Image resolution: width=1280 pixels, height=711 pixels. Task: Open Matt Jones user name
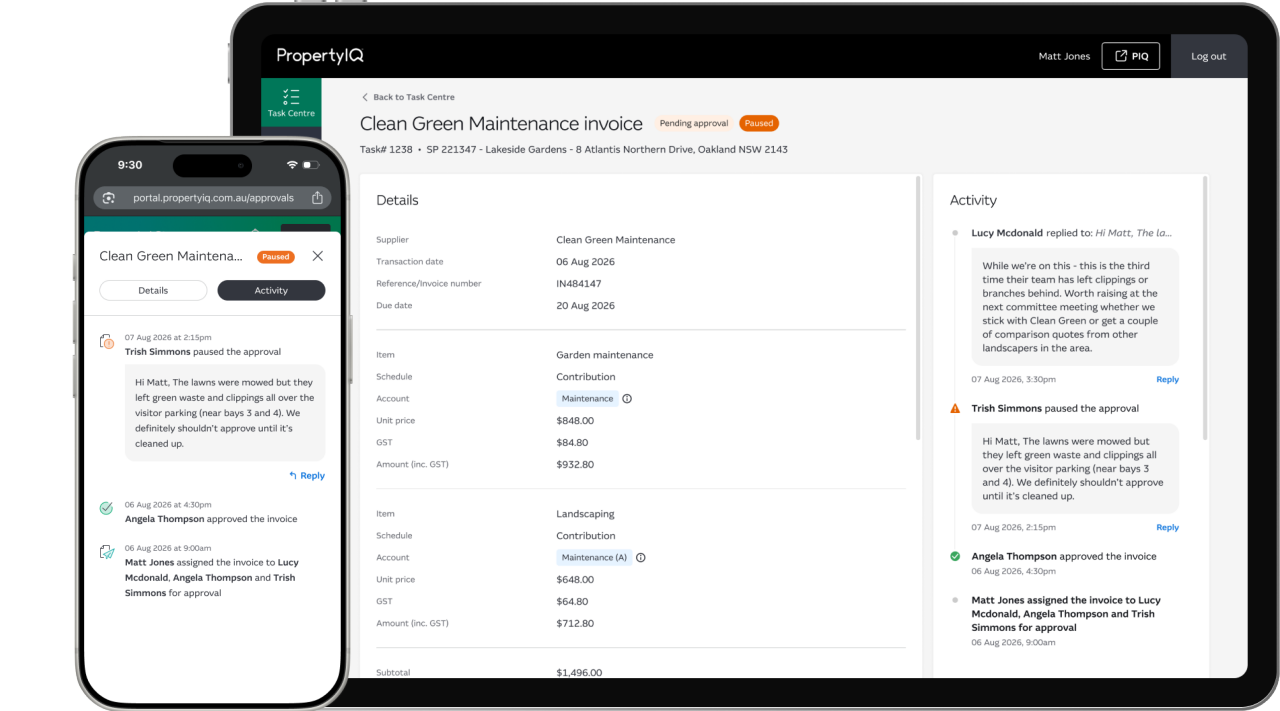[1064, 56]
